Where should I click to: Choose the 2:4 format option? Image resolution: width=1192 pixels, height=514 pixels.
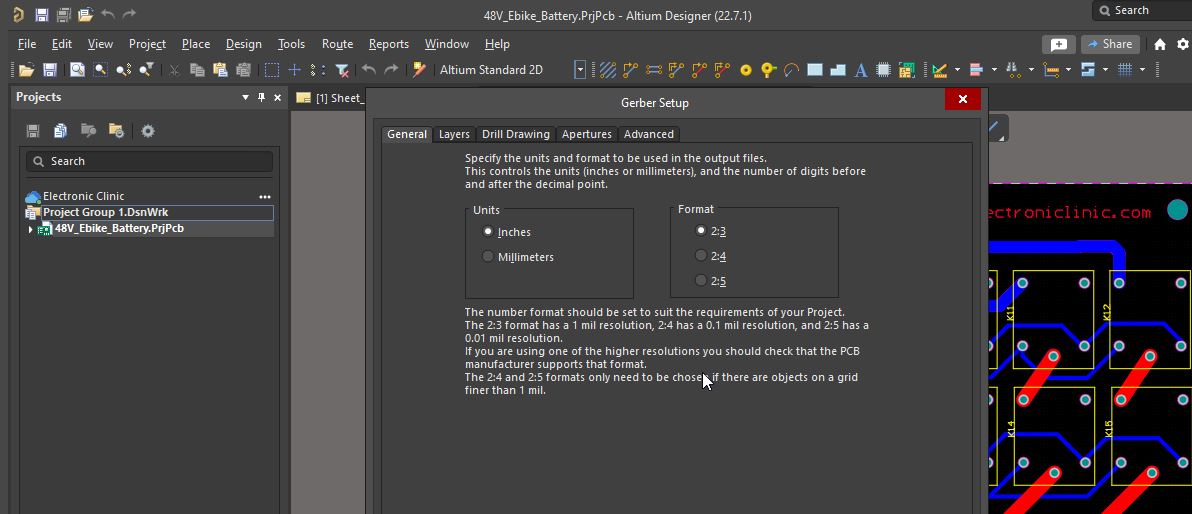701,255
